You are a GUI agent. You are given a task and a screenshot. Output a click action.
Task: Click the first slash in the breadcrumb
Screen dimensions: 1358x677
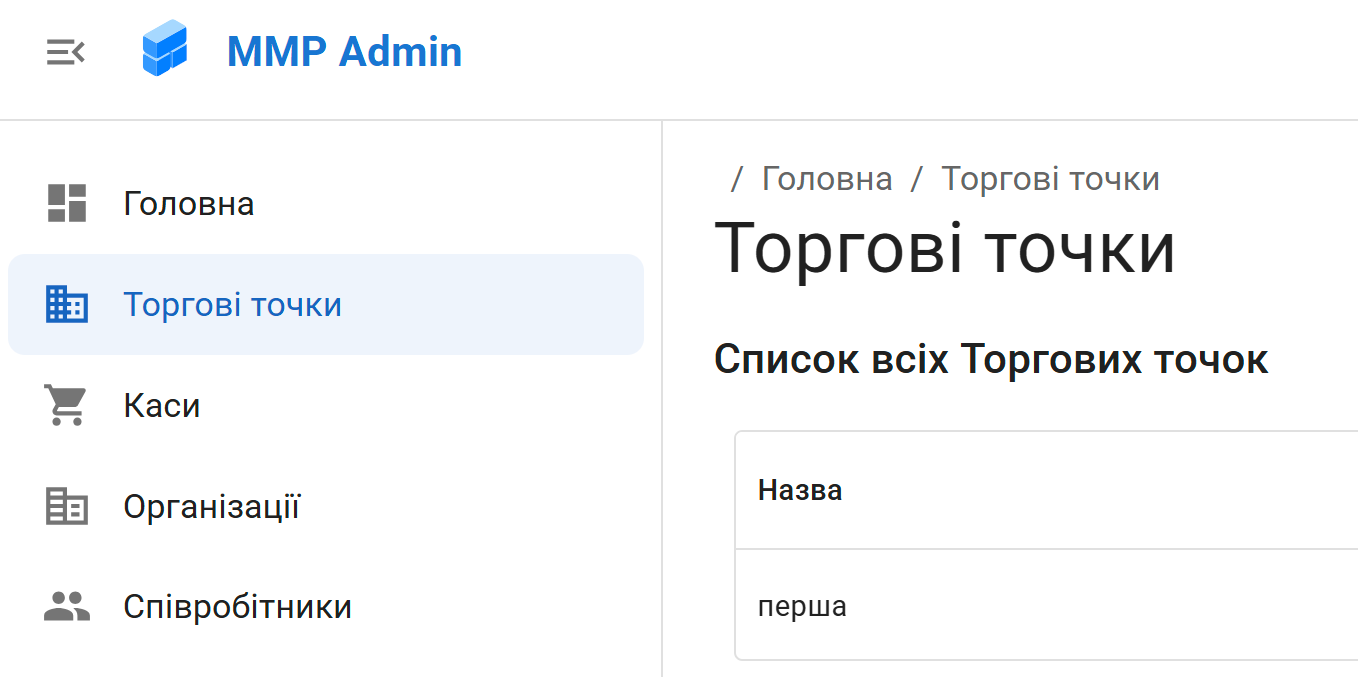(x=737, y=179)
